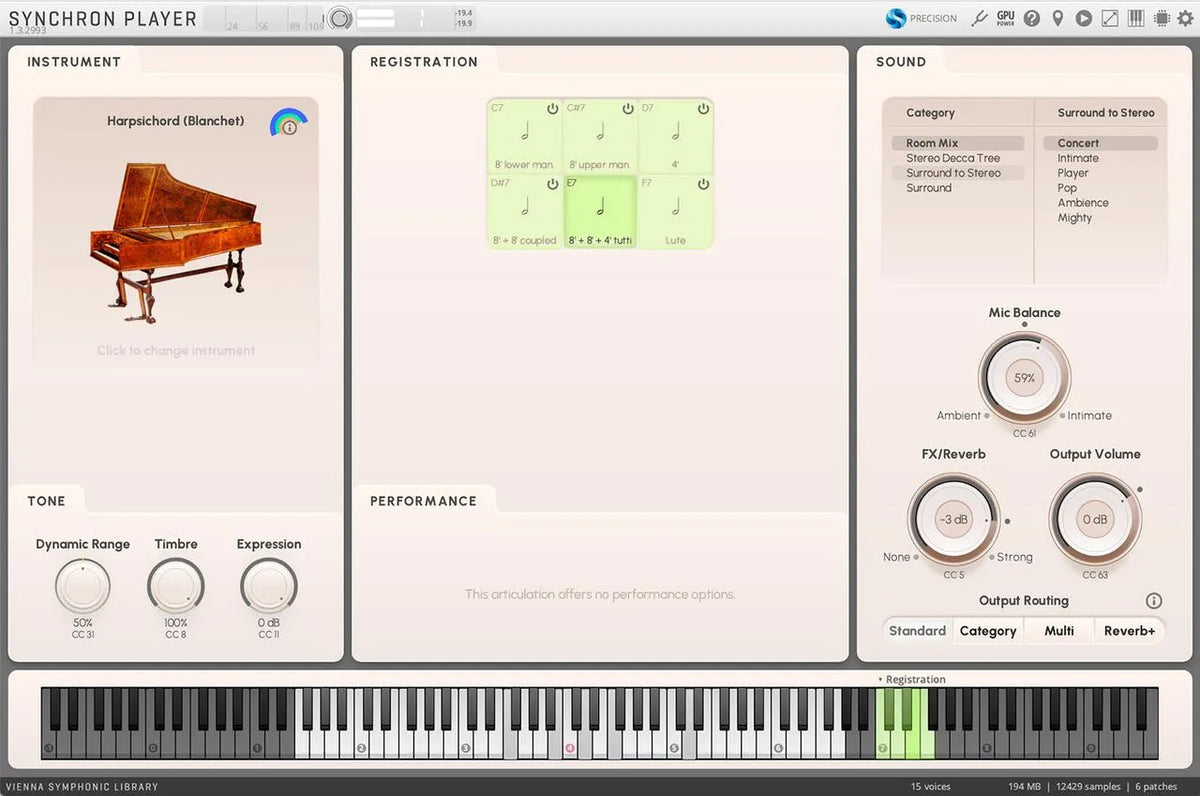Open the keyboard display icon in the toolbar
The image size is (1200, 796).
1135,18
